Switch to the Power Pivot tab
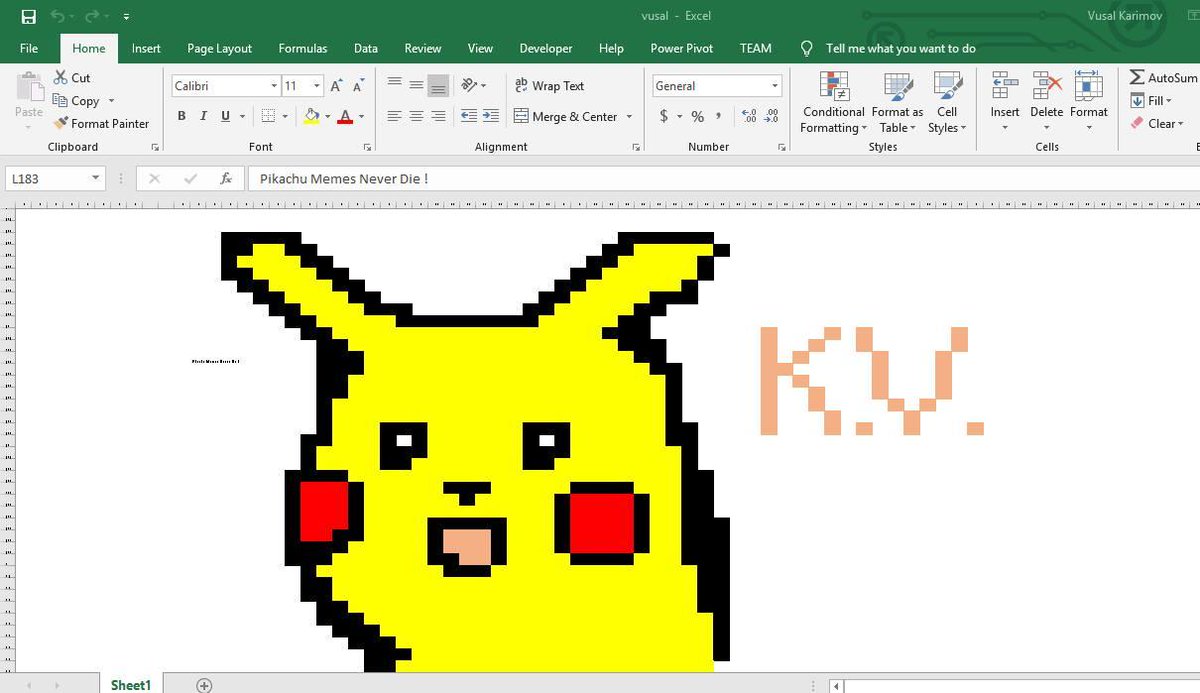The width and height of the screenshot is (1200, 693). (x=681, y=48)
